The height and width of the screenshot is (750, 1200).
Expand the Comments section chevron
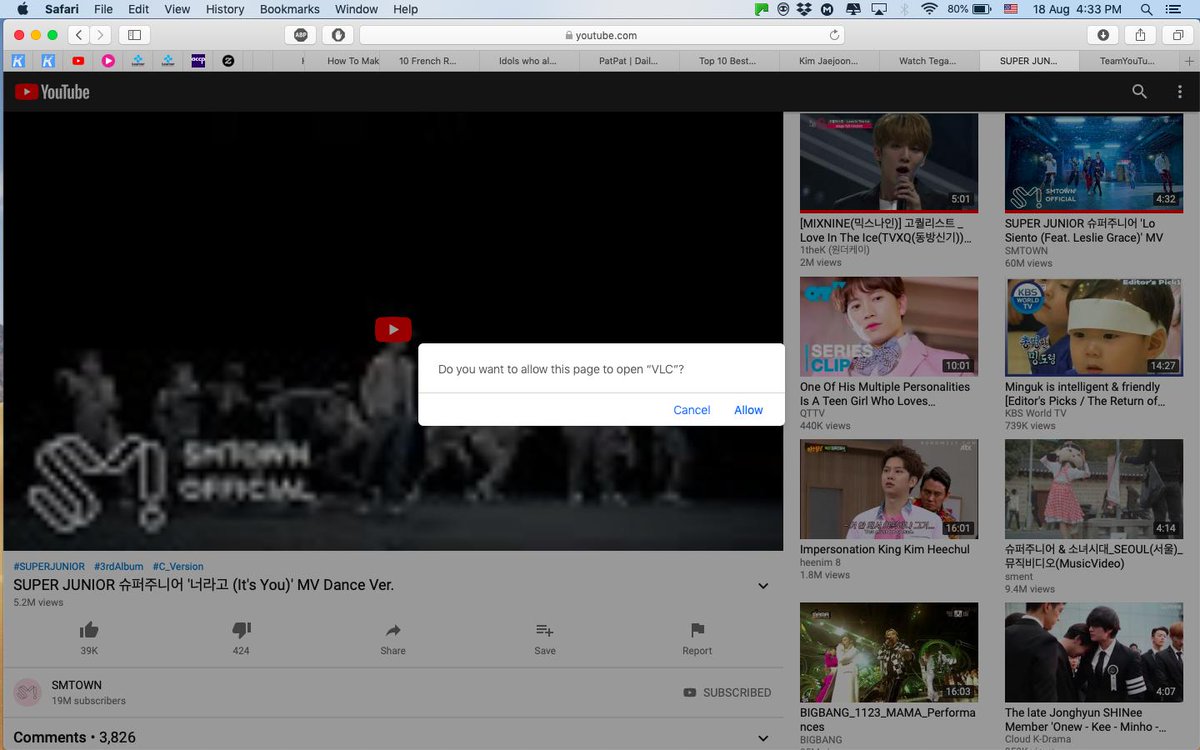pyautogui.click(x=763, y=739)
